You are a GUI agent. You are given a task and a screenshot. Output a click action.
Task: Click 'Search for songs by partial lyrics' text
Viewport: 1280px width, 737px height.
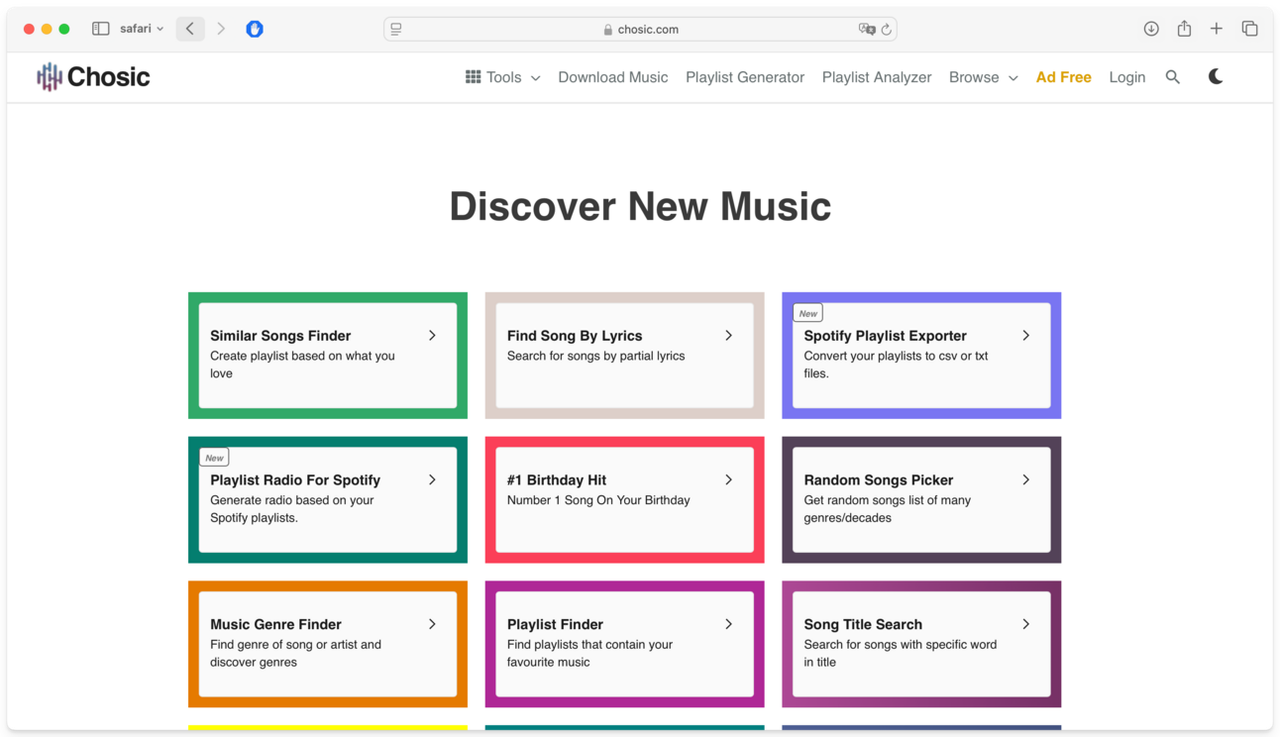(596, 356)
